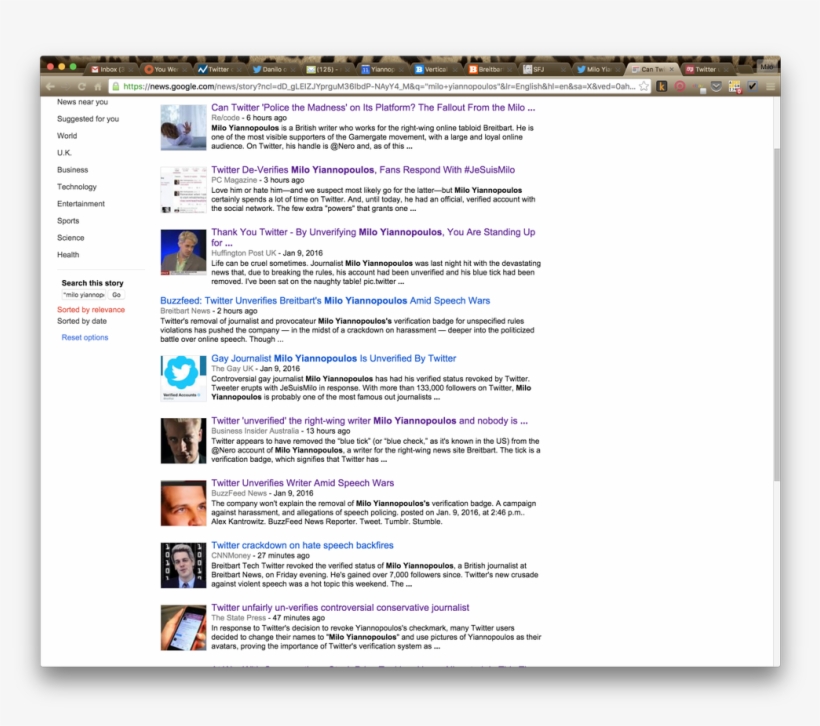Select the Entertainment news section
Screen dimensions: 820x726
pos(81,204)
